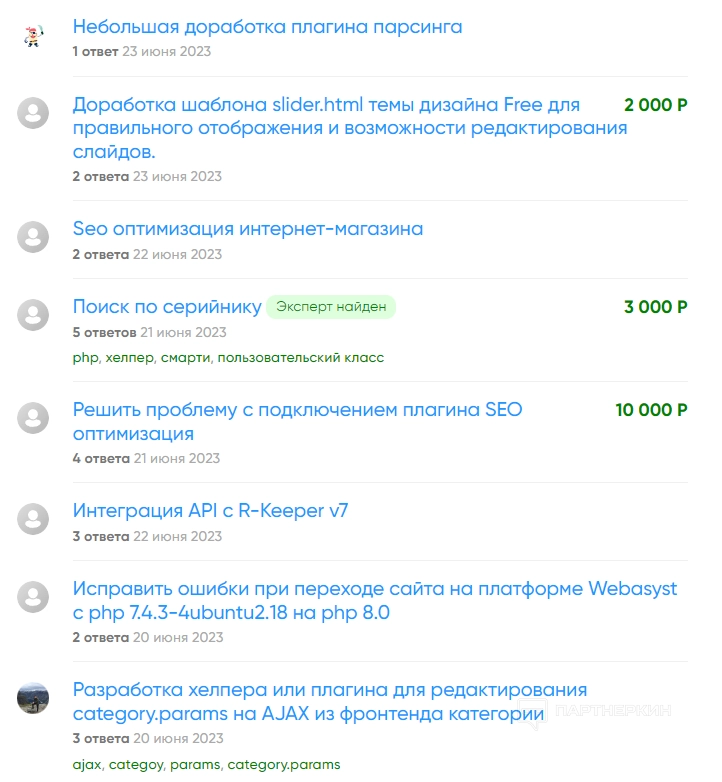Image resolution: width=722 pixels, height=782 pixels.
Task: Open "Небольшая доработка плагина парсинга" task
Action: pos(267,27)
